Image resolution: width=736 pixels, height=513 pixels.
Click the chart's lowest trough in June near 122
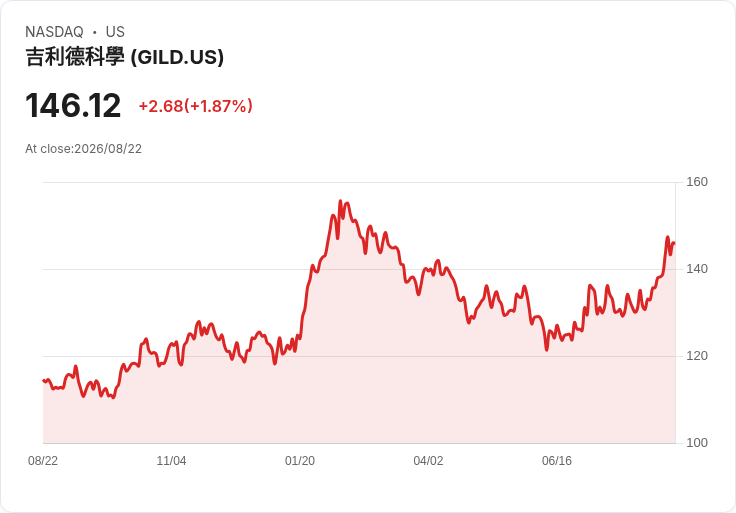pos(546,350)
